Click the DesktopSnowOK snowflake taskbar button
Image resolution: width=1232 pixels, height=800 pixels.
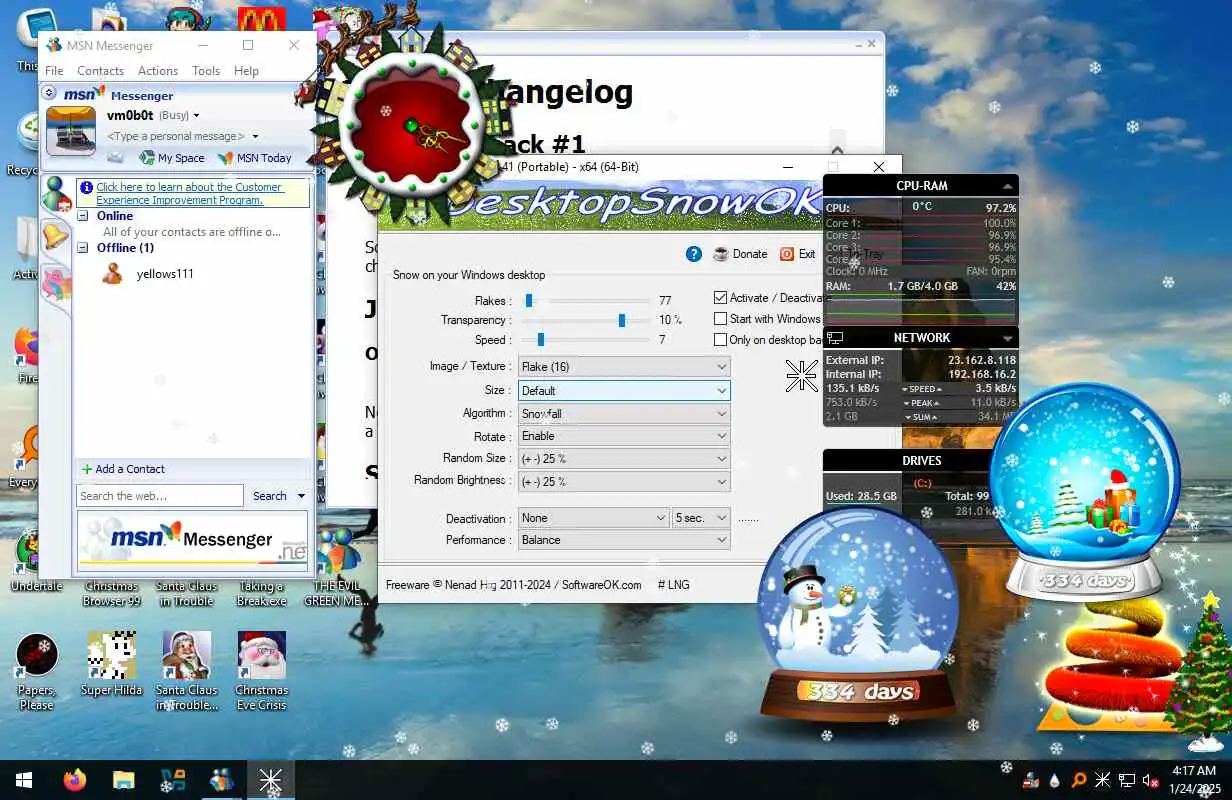270,780
